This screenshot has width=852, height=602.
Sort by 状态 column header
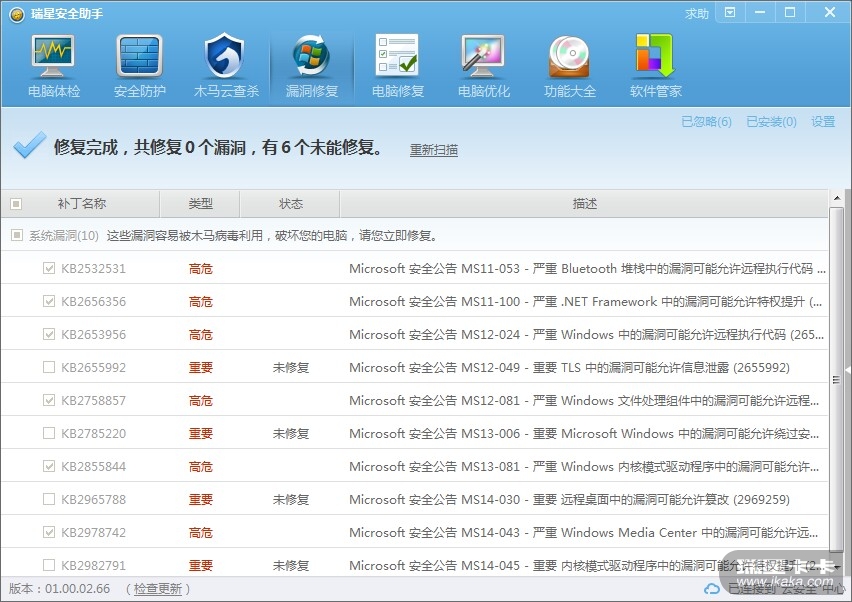[x=290, y=204]
